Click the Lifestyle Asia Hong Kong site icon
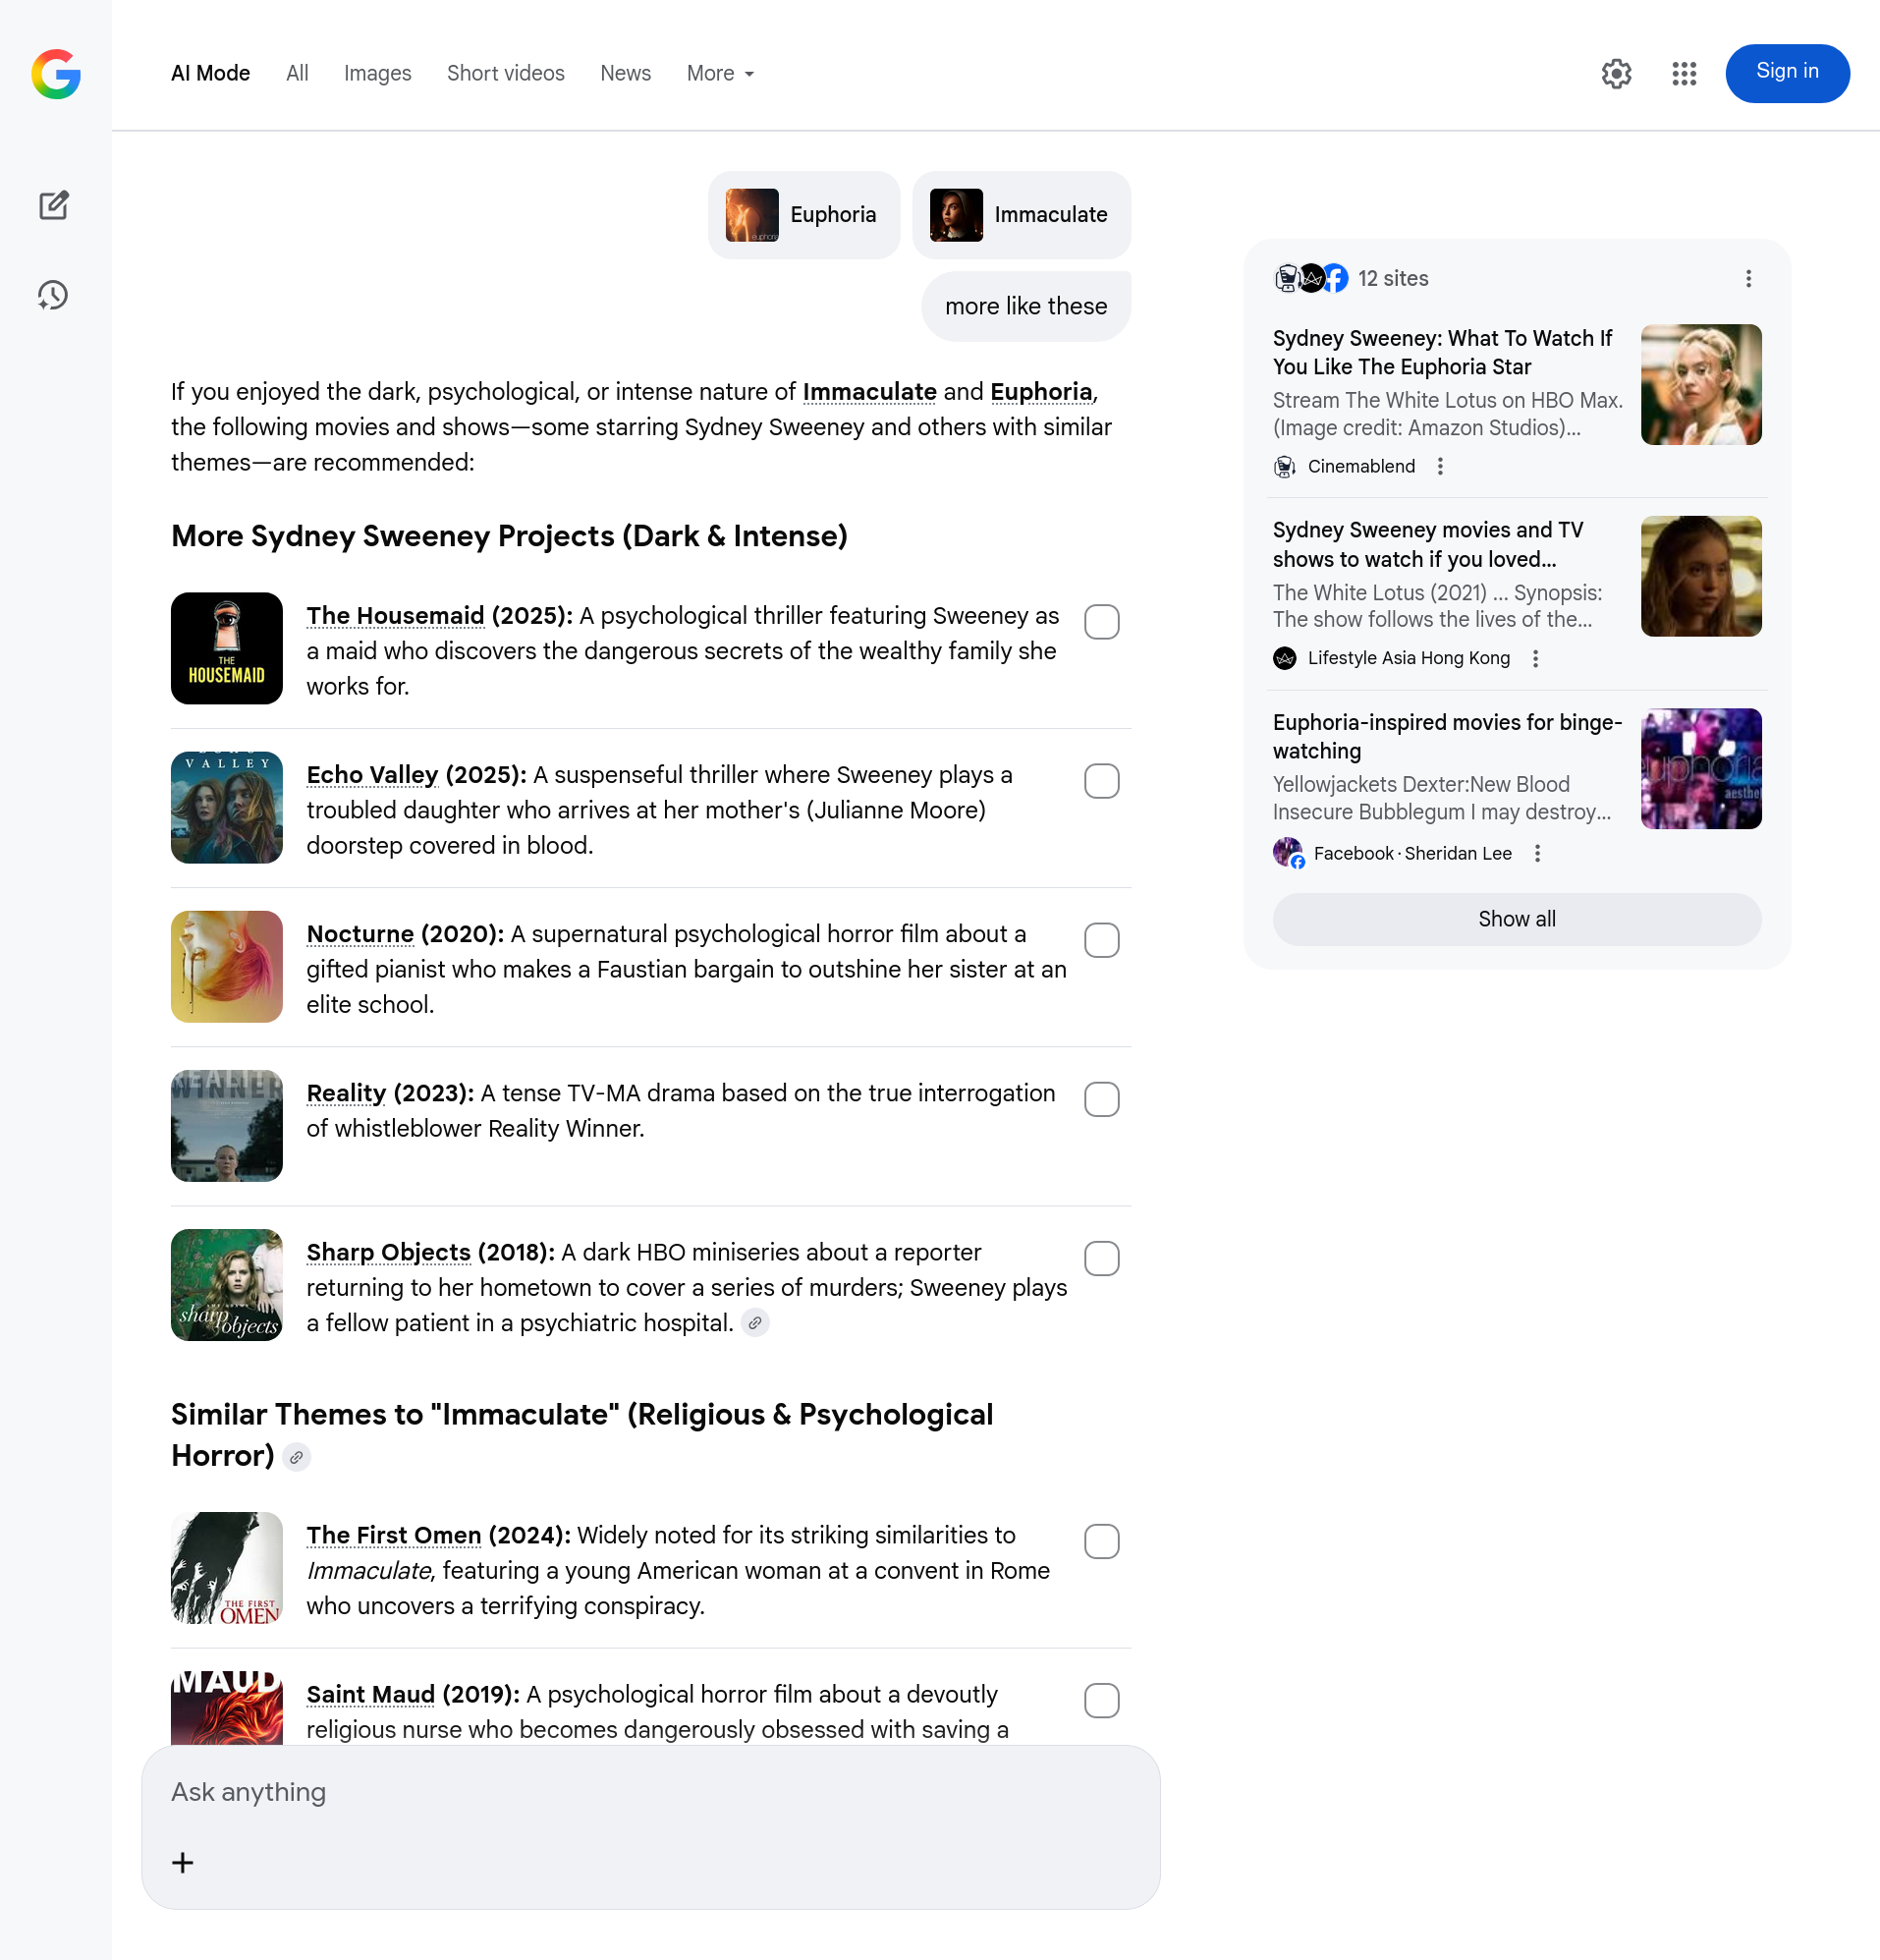The width and height of the screenshot is (1880, 1960). click(x=1285, y=658)
